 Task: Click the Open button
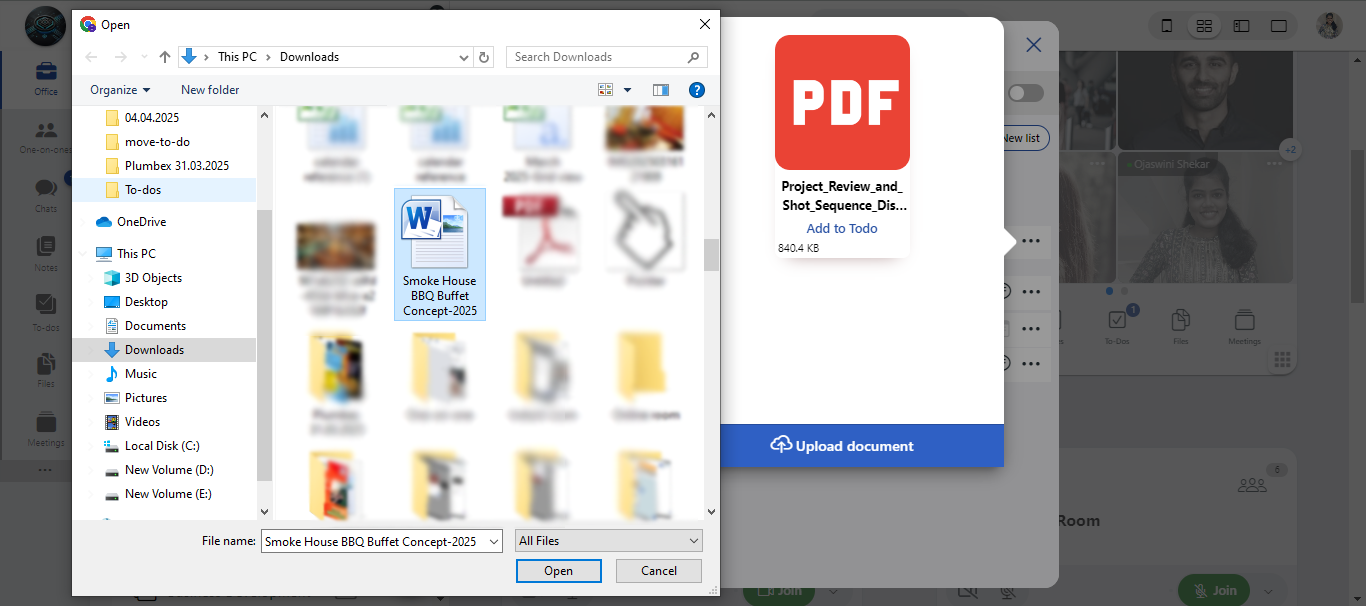click(x=558, y=571)
